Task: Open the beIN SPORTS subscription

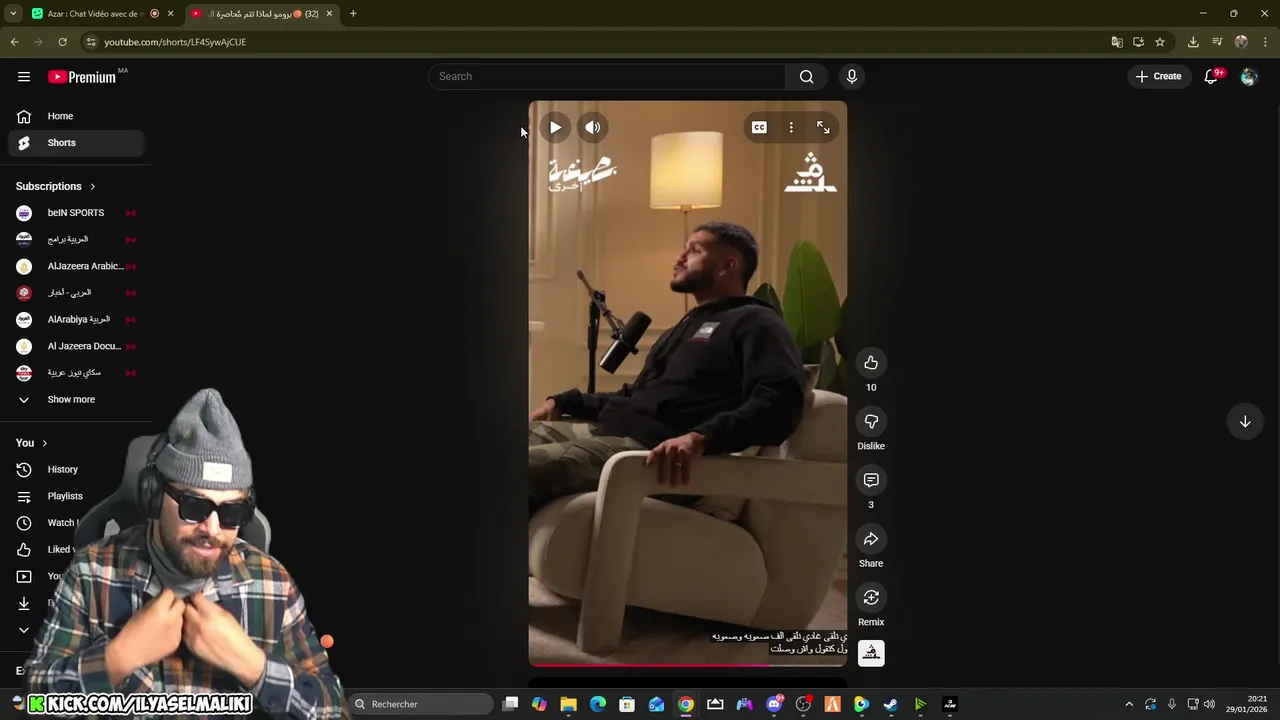Action: 76,213
